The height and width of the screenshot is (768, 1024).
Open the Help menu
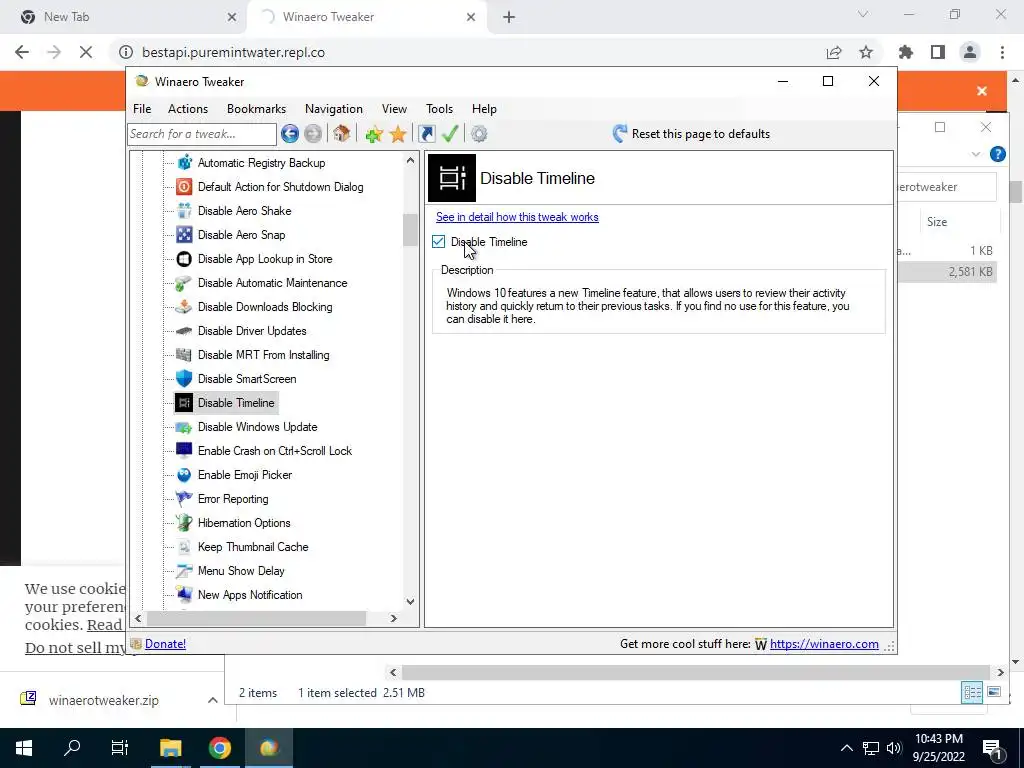pos(484,109)
